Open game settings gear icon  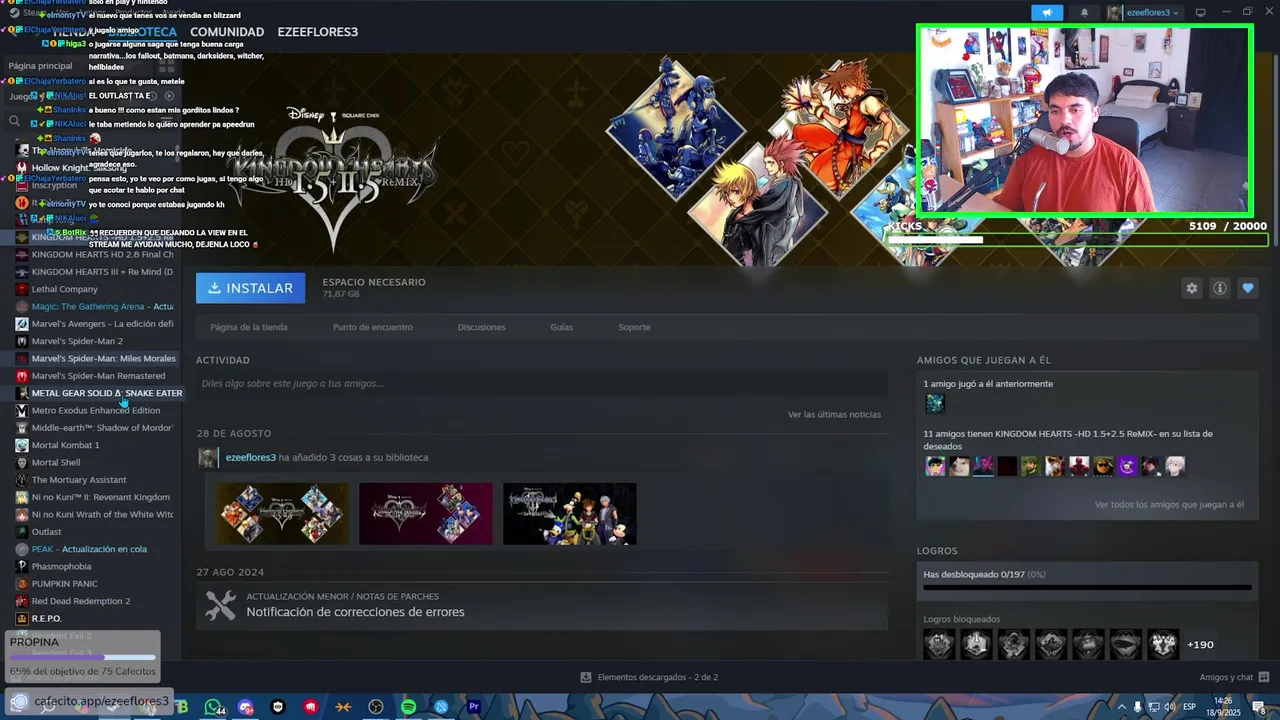[x=1191, y=288]
